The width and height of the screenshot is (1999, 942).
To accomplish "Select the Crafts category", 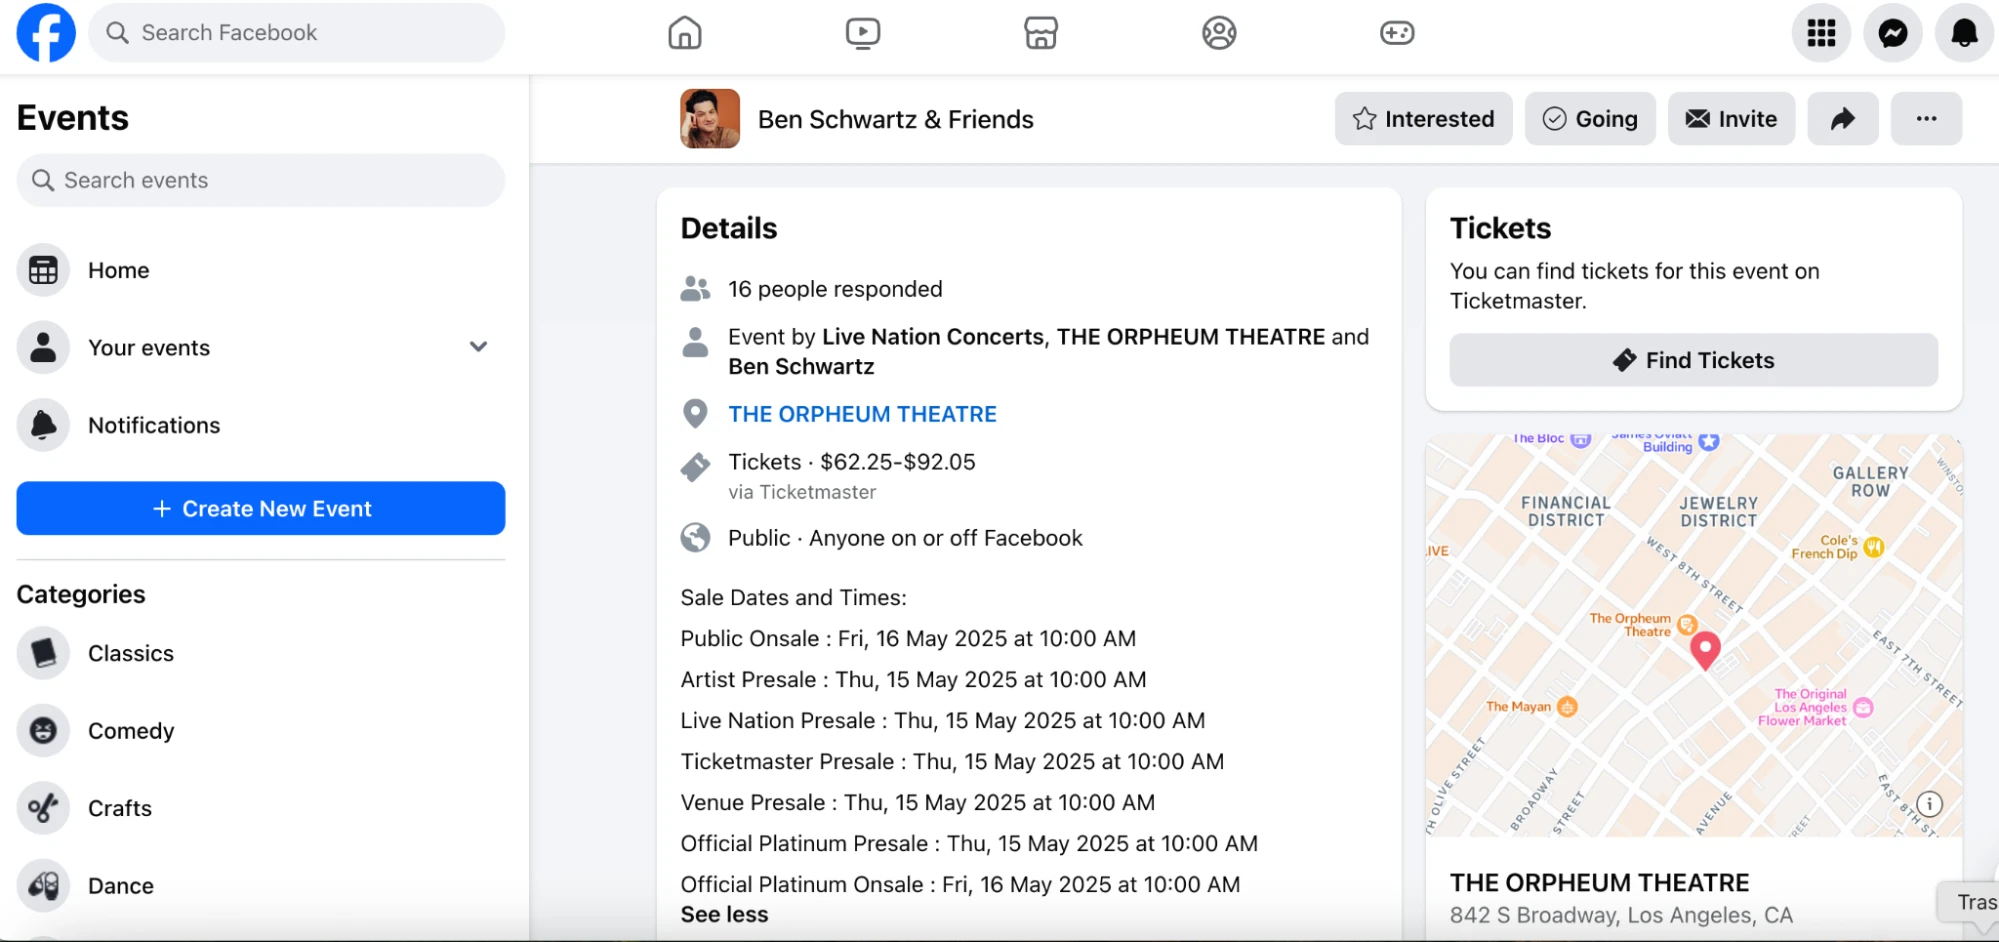I will pyautogui.click(x=261, y=808).
